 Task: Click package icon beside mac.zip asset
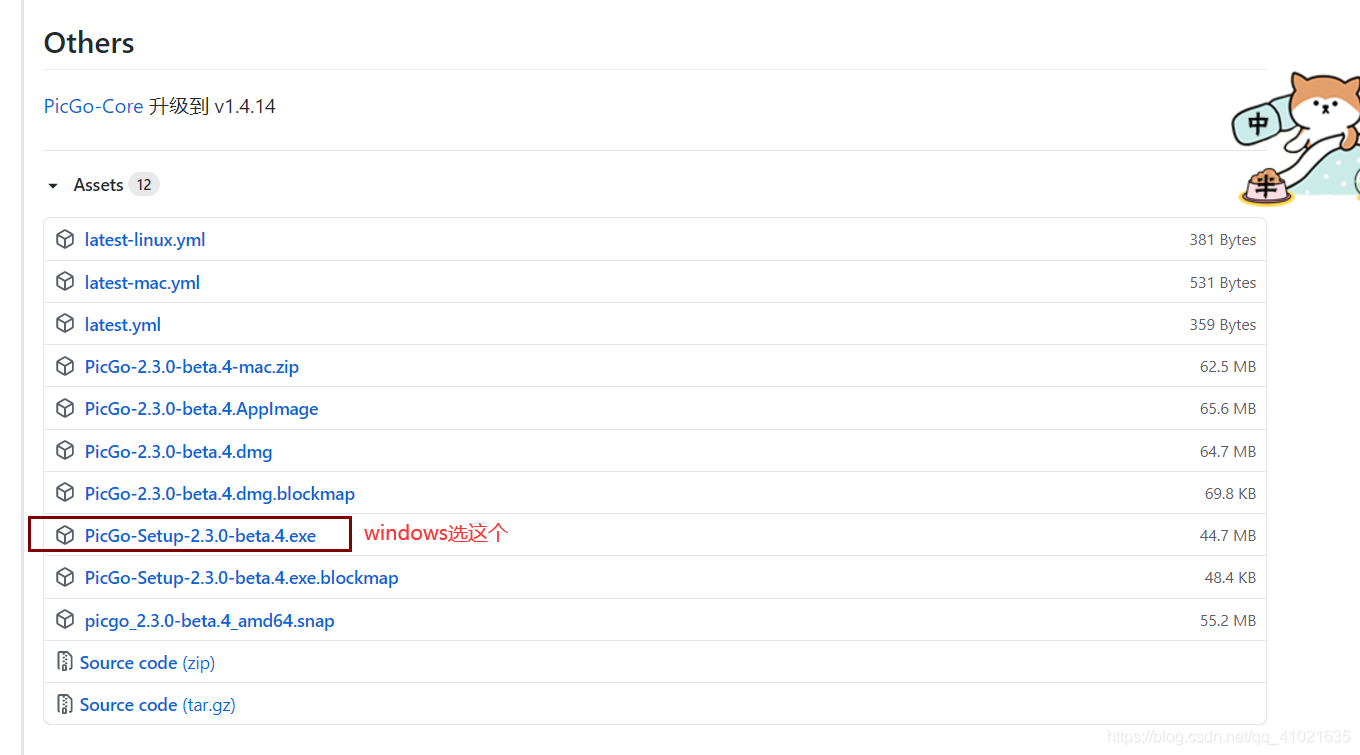65,367
